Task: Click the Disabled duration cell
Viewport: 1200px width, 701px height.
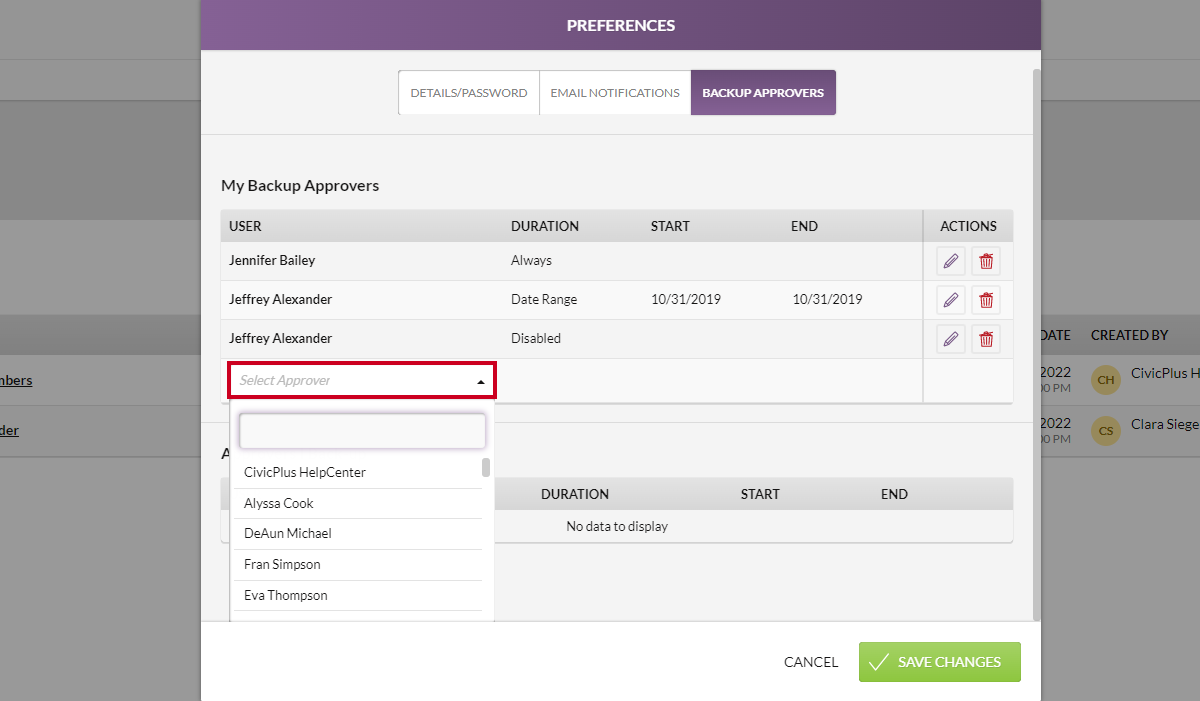Action: pos(536,338)
